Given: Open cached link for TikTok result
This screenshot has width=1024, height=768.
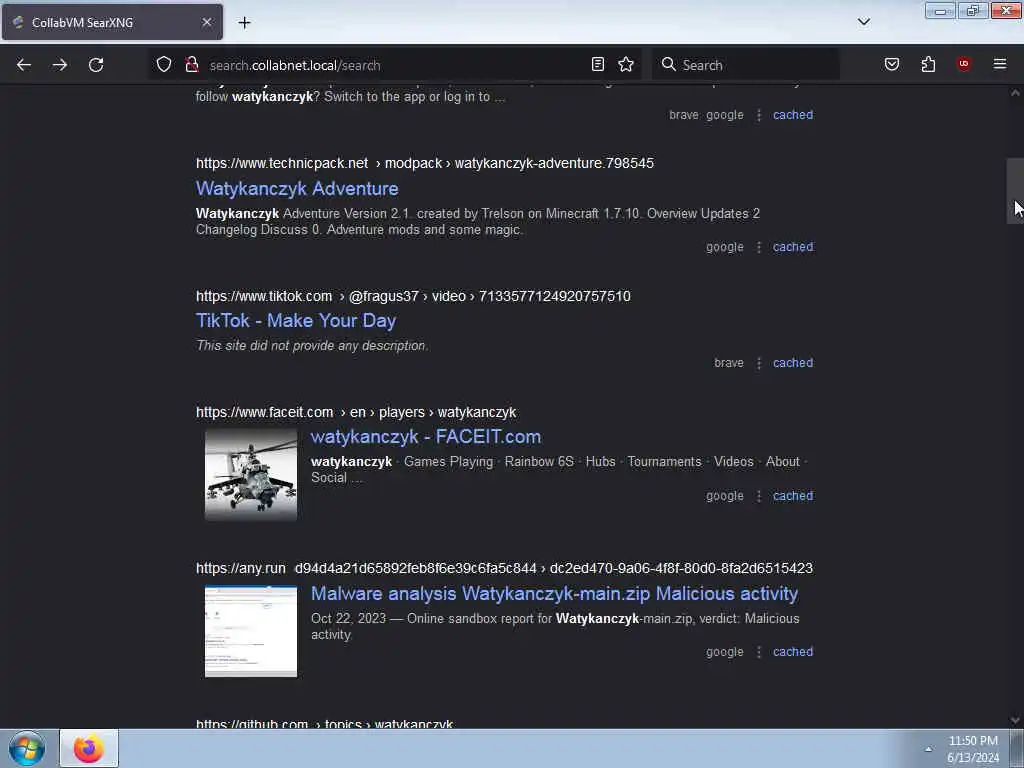Looking at the screenshot, I should pyautogui.click(x=793, y=362).
